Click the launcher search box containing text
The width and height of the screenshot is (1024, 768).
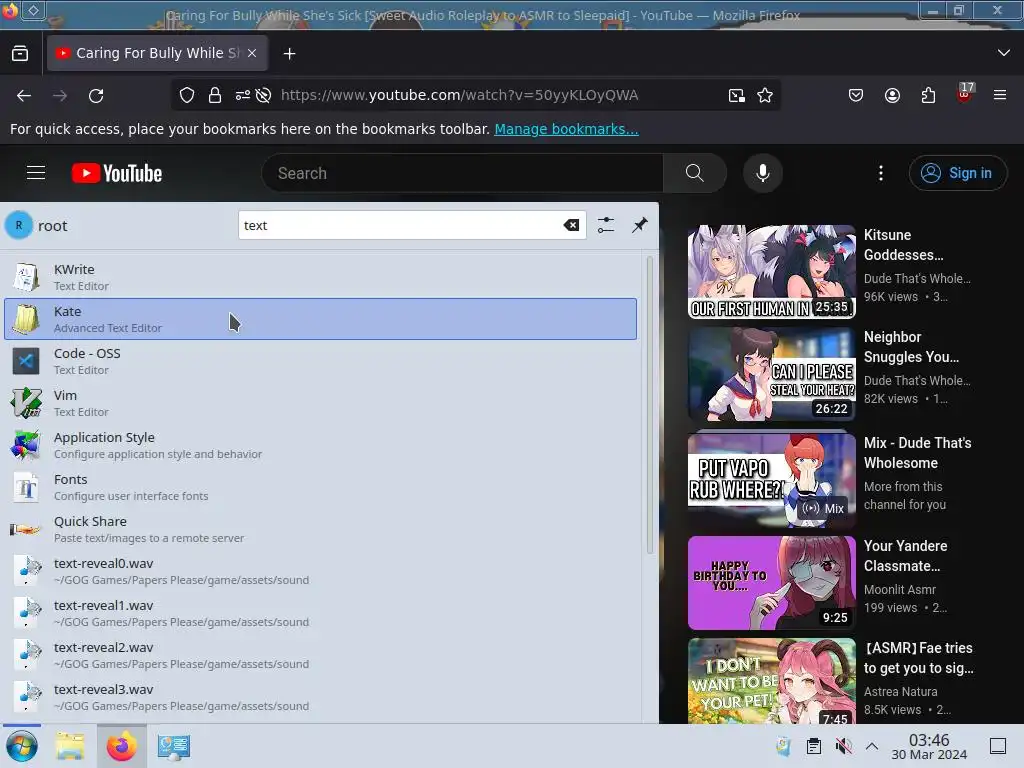click(412, 225)
